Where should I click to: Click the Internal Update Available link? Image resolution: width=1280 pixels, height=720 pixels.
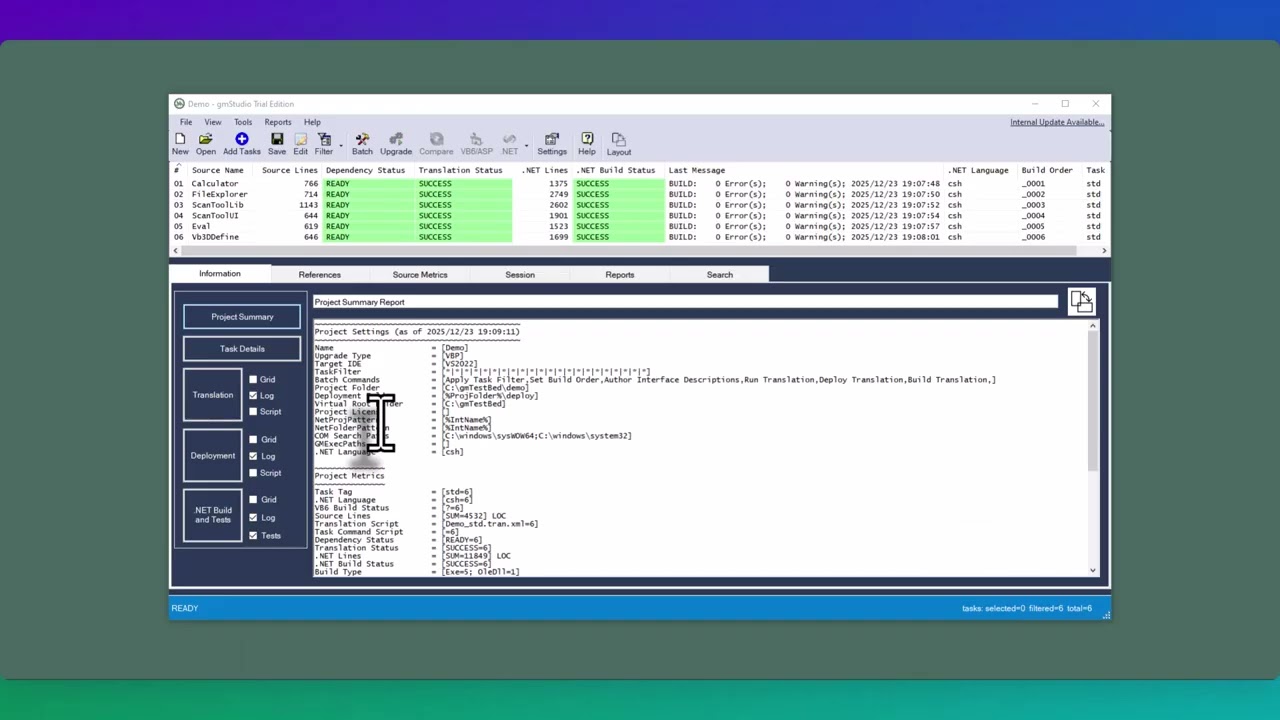click(1057, 122)
